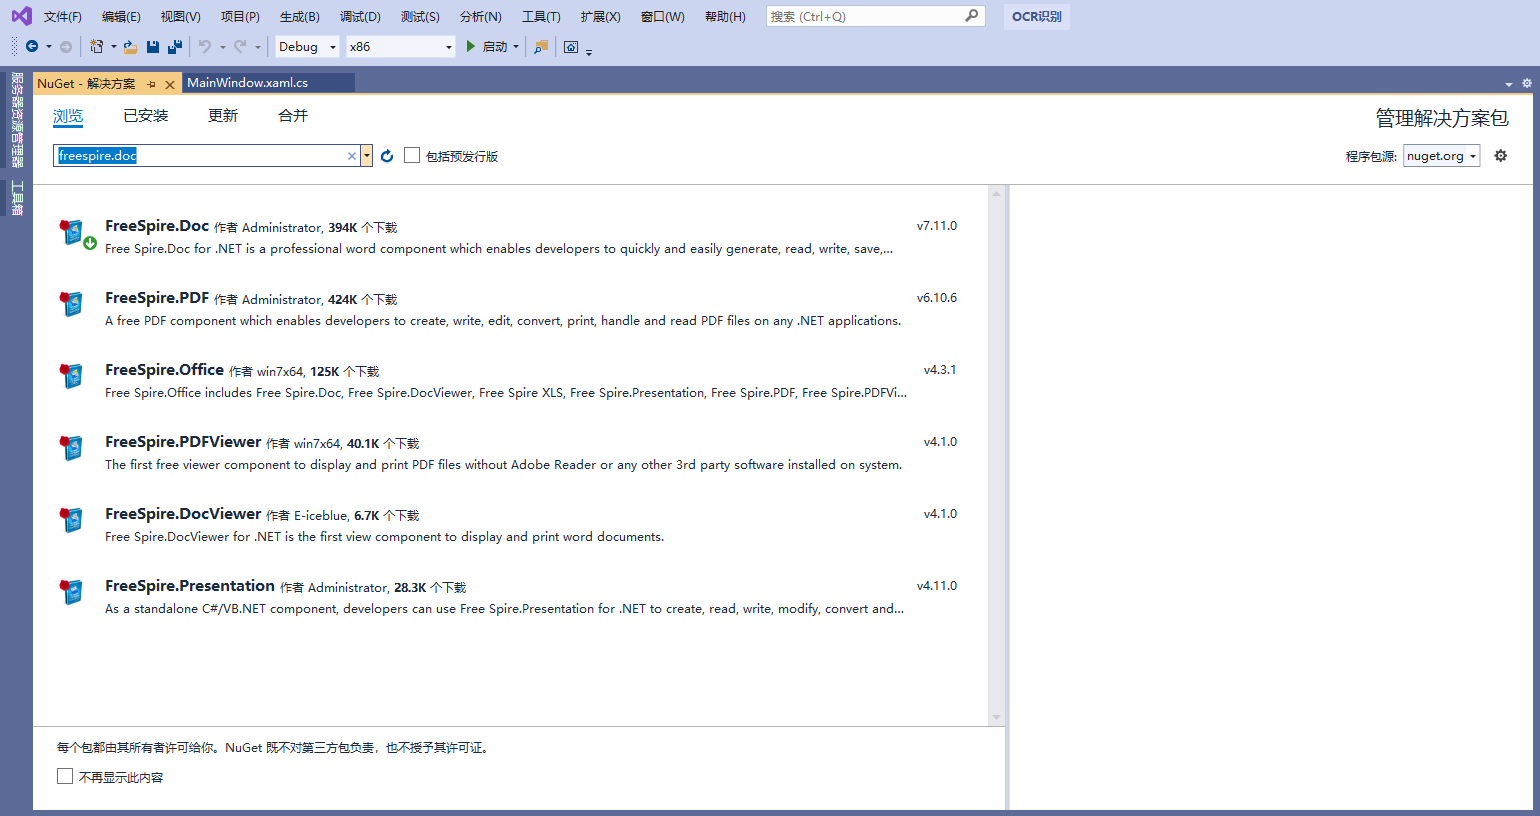Check the don't show this again box
Screen dimensions: 1540x816
click(x=65, y=776)
